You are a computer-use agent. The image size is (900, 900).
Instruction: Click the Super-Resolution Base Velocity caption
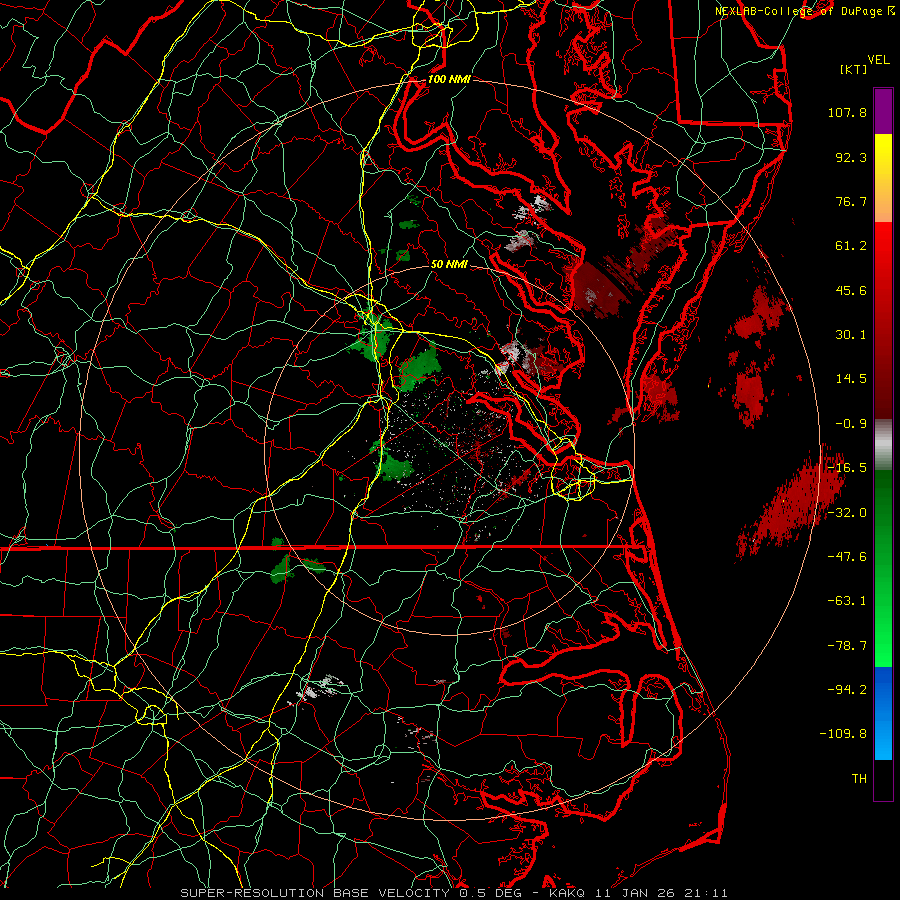(x=315, y=893)
